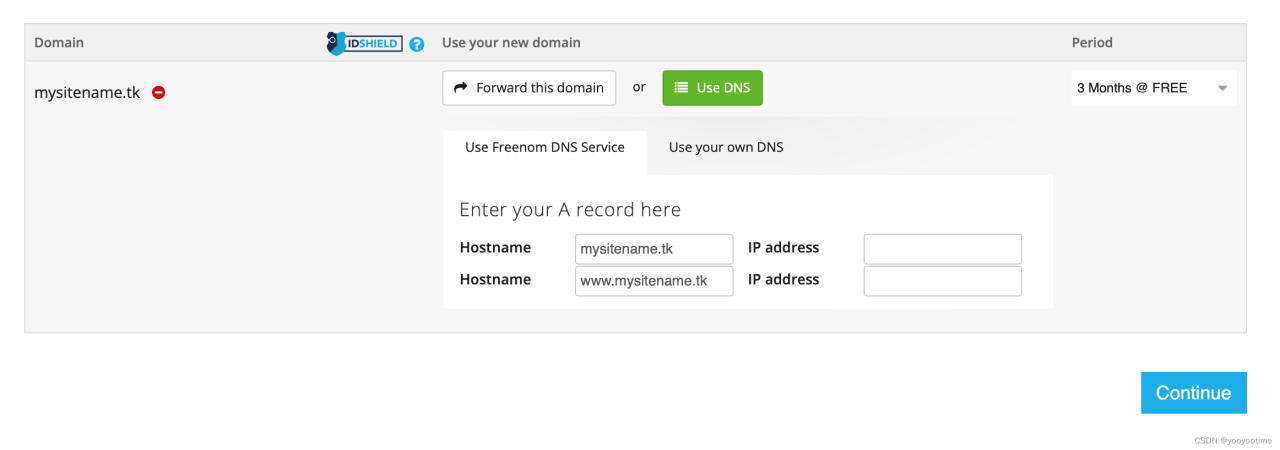Click the Domain column header

(x=59, y=43)
